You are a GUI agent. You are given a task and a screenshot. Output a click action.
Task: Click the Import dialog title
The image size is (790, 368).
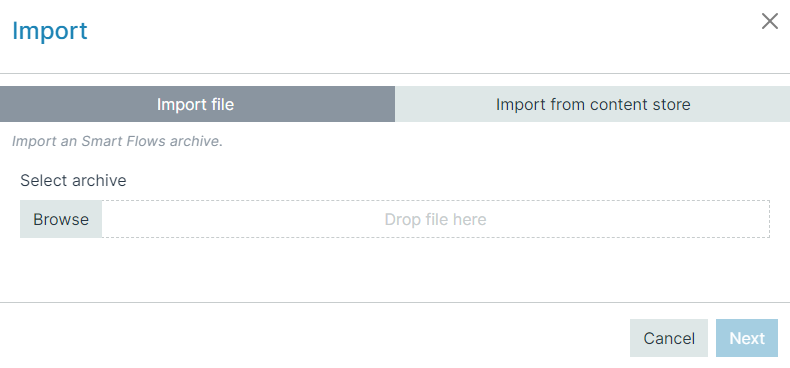click(49, 31)
